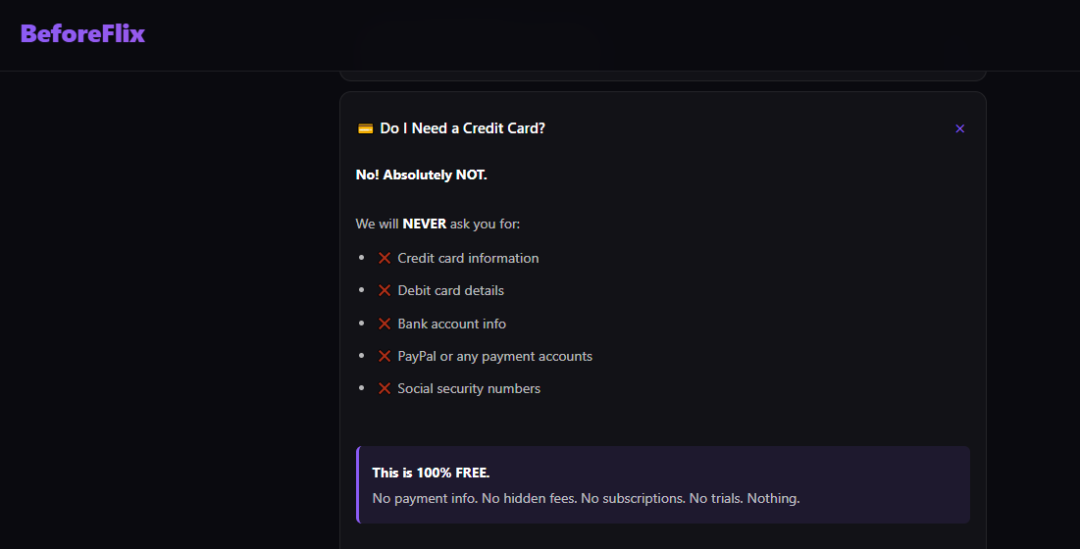This screenshot has height=549, width=1080.
Task: Click the "No payment info. No hidden fees" line
Action: tap(586, 498)
